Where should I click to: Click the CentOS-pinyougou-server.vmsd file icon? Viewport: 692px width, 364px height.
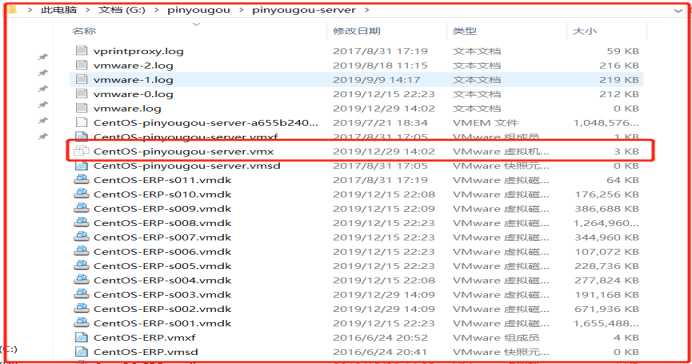[x=82, y=165]
